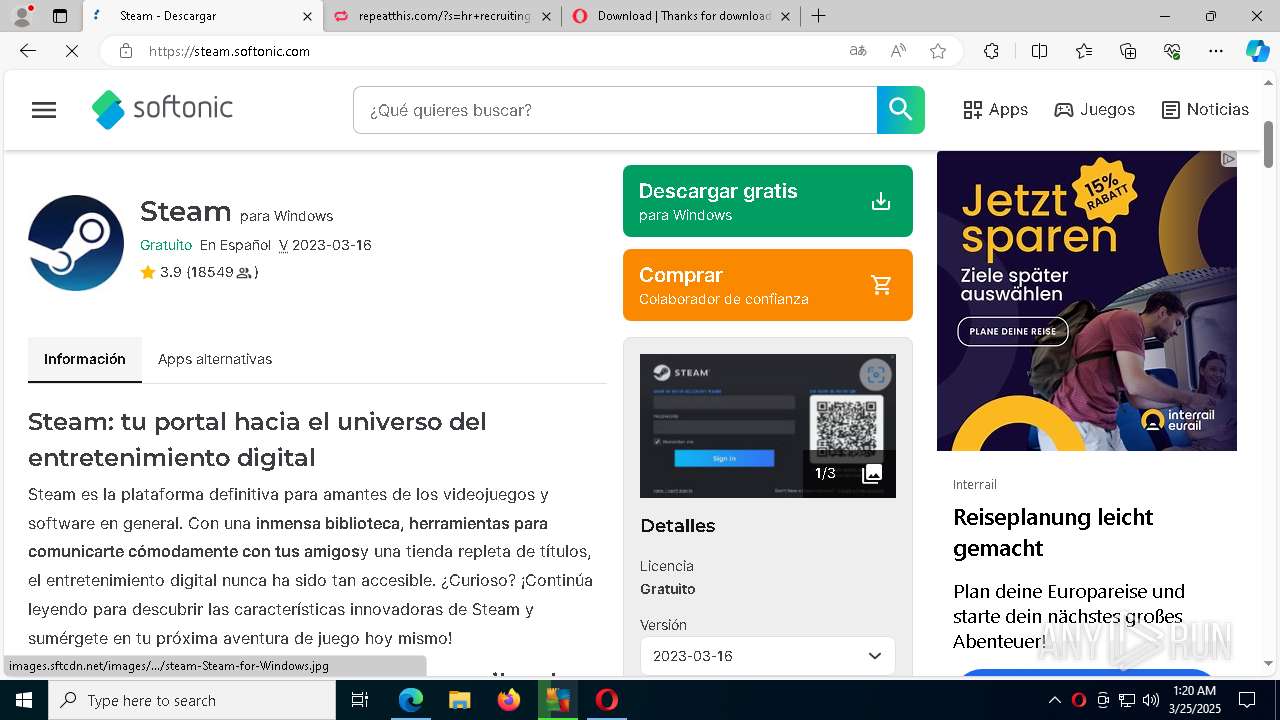The image size is (1280, 720).
Task: Click the volume icon in system tray
Action: [1151, 700]
